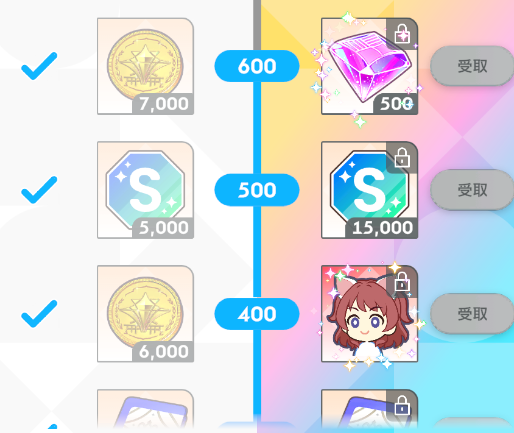The width and height of the screenshot is (514, 433).
Task: Tap the lock icon on character stamp
Action: coord(402,281)
